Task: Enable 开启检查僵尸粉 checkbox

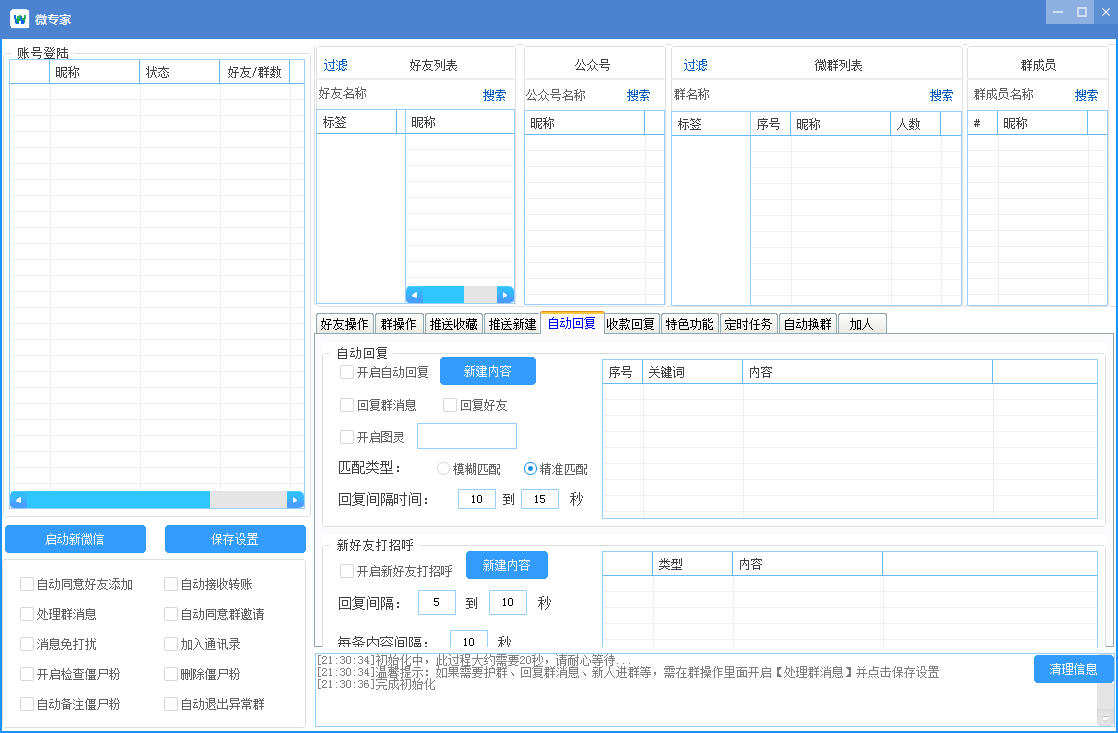Action: tap(27, 674)
